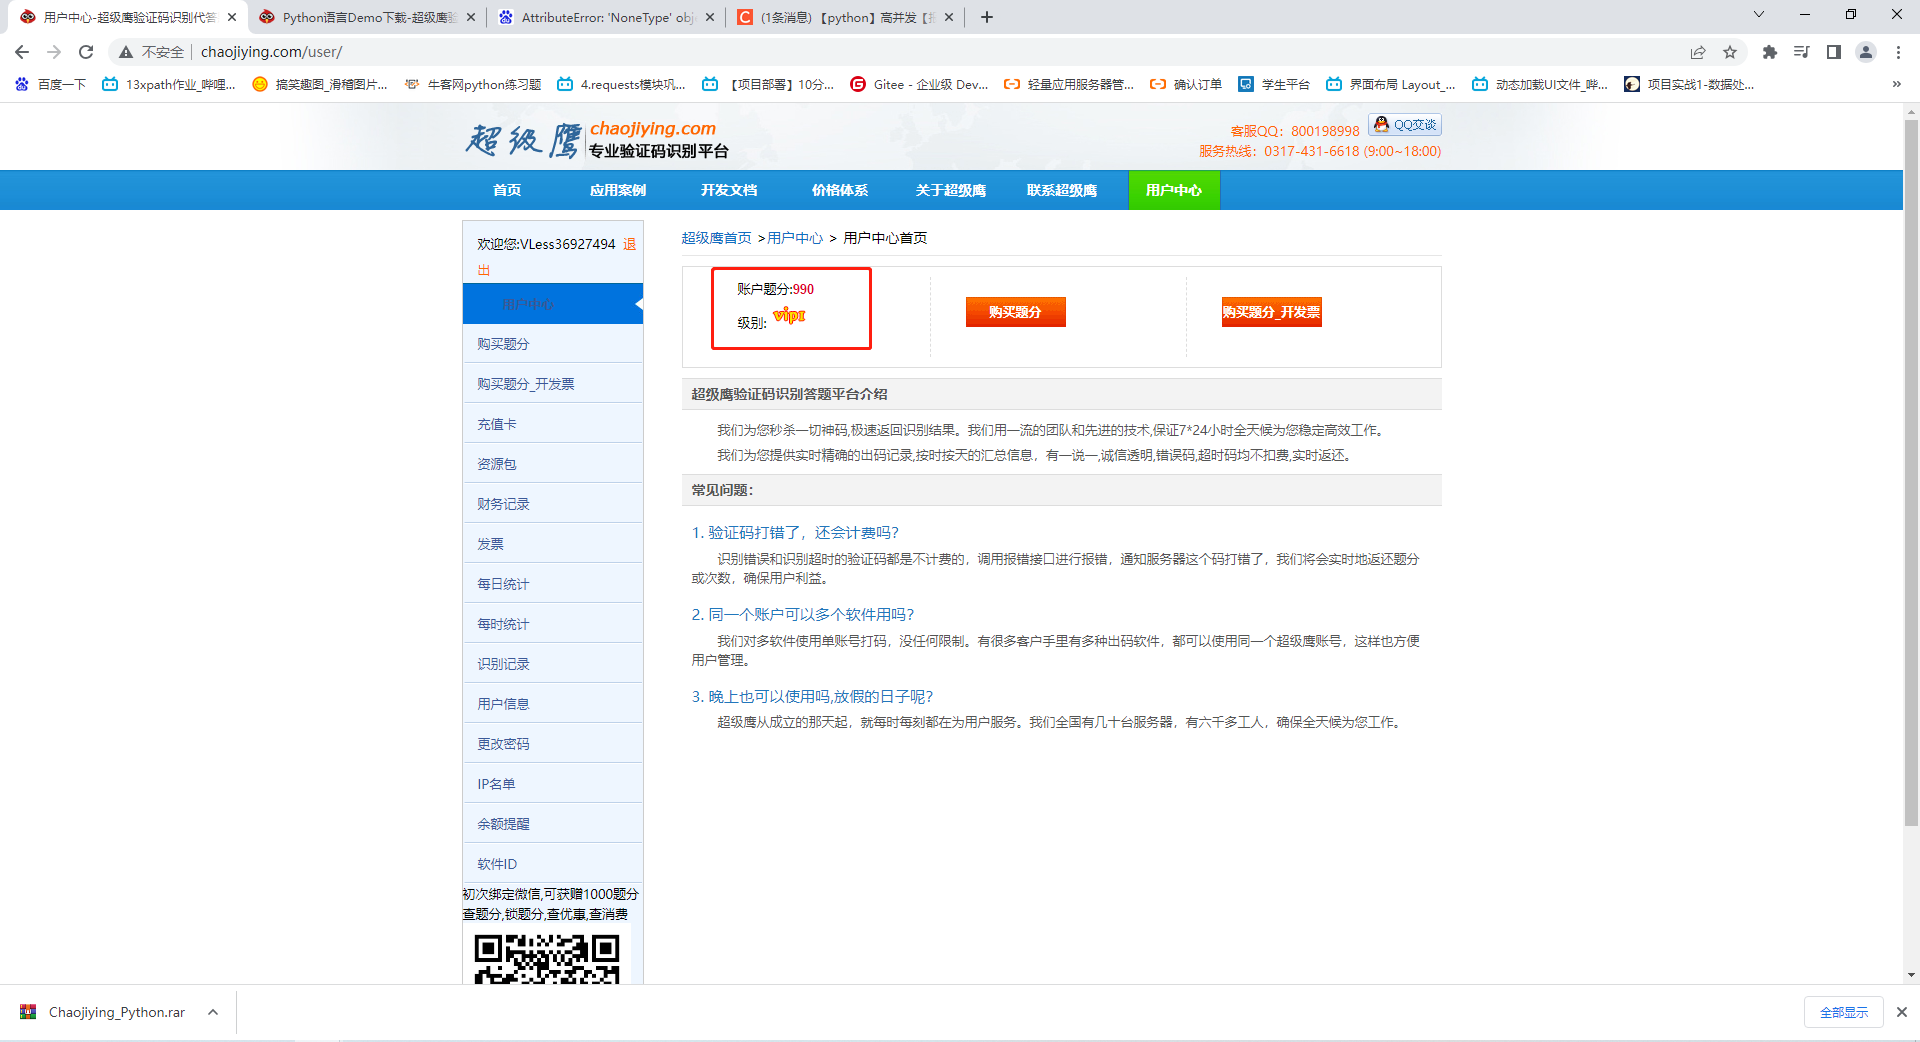The image size is (1920, 1042).
Task: Share this page via address bar icon
Action: 1698,52
